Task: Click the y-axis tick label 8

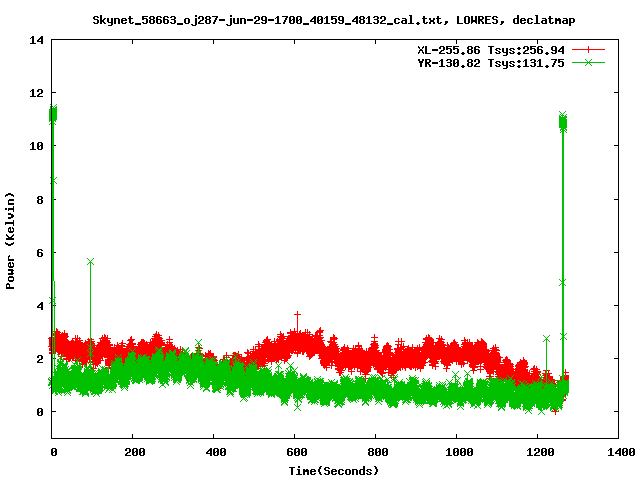Action: (x=40, y=200)
